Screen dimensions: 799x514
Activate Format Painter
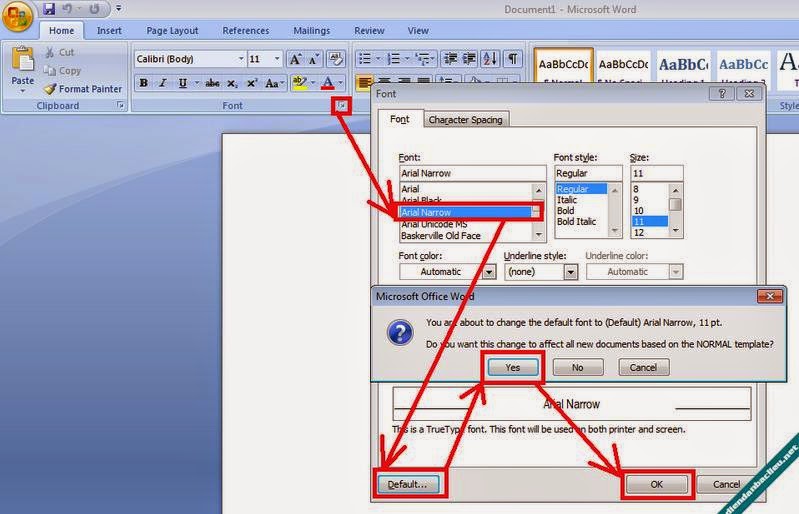pos(83,89)
